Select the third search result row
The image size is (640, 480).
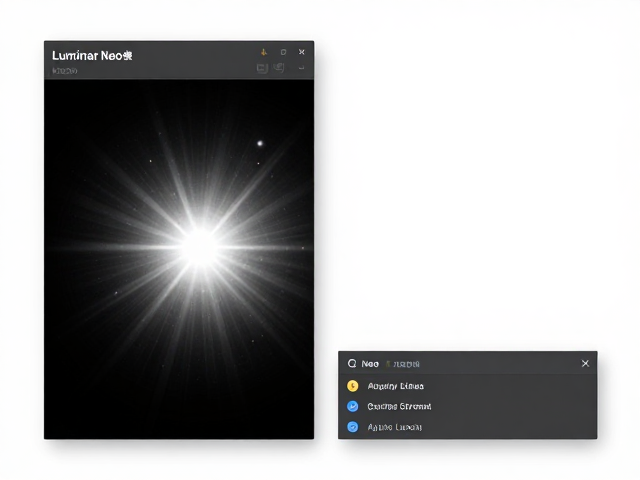point(468,427)
